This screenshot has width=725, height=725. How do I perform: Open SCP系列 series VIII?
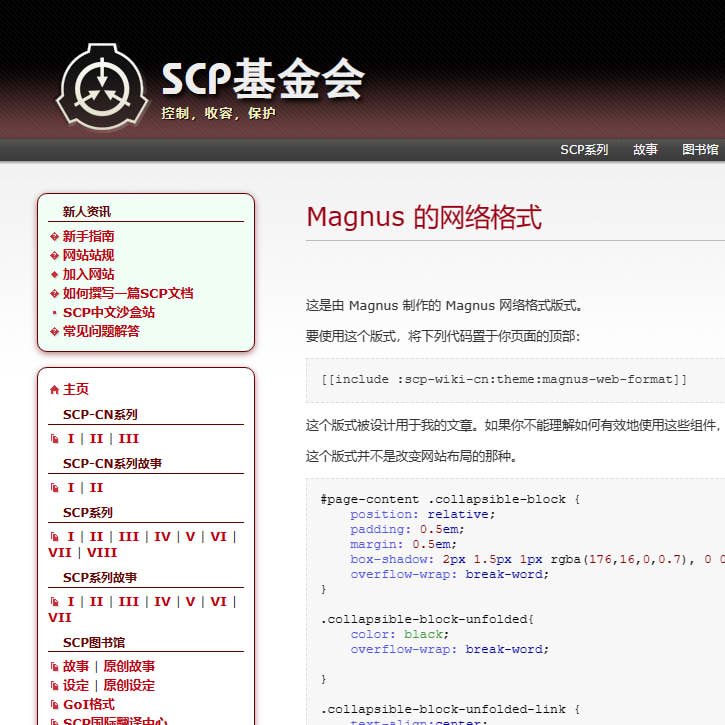pyautogui.click(x=102, y=553)
